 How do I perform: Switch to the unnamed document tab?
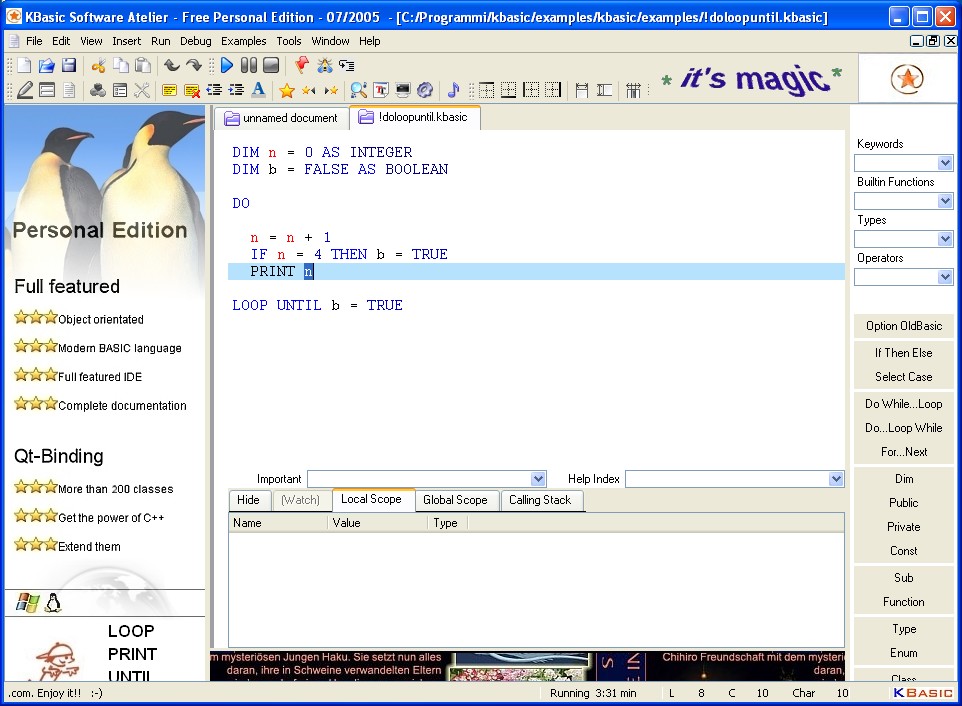[282, 118]
